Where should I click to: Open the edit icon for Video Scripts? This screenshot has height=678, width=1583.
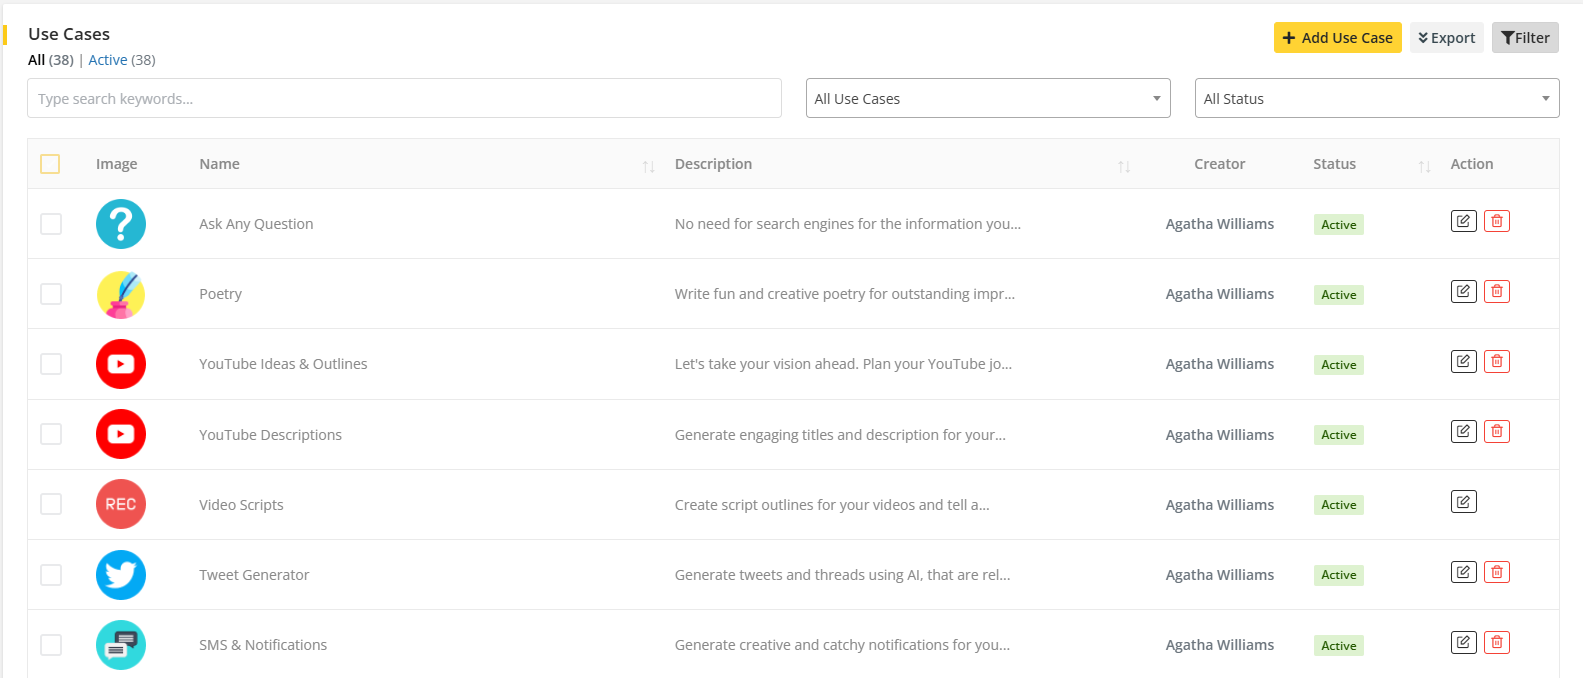pyautogui.click(x=1463, y=502)
